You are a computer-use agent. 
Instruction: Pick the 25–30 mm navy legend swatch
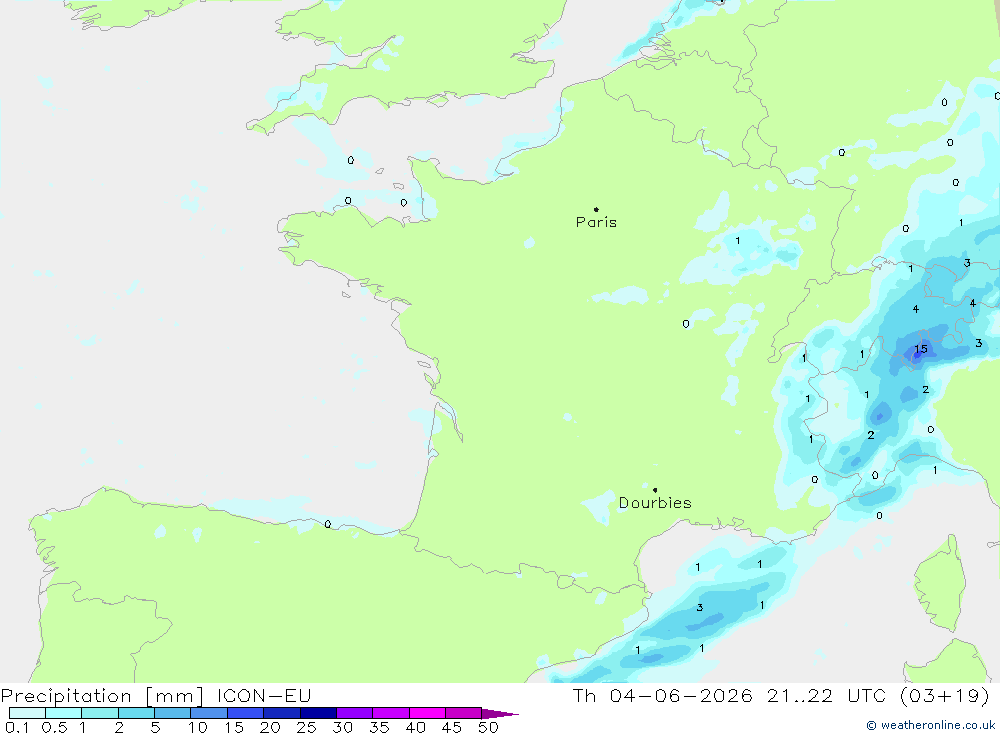coord(318,713)
